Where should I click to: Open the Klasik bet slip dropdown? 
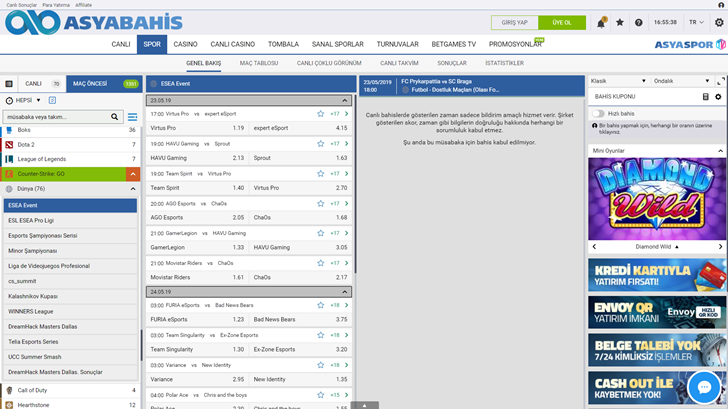(618, 81)
